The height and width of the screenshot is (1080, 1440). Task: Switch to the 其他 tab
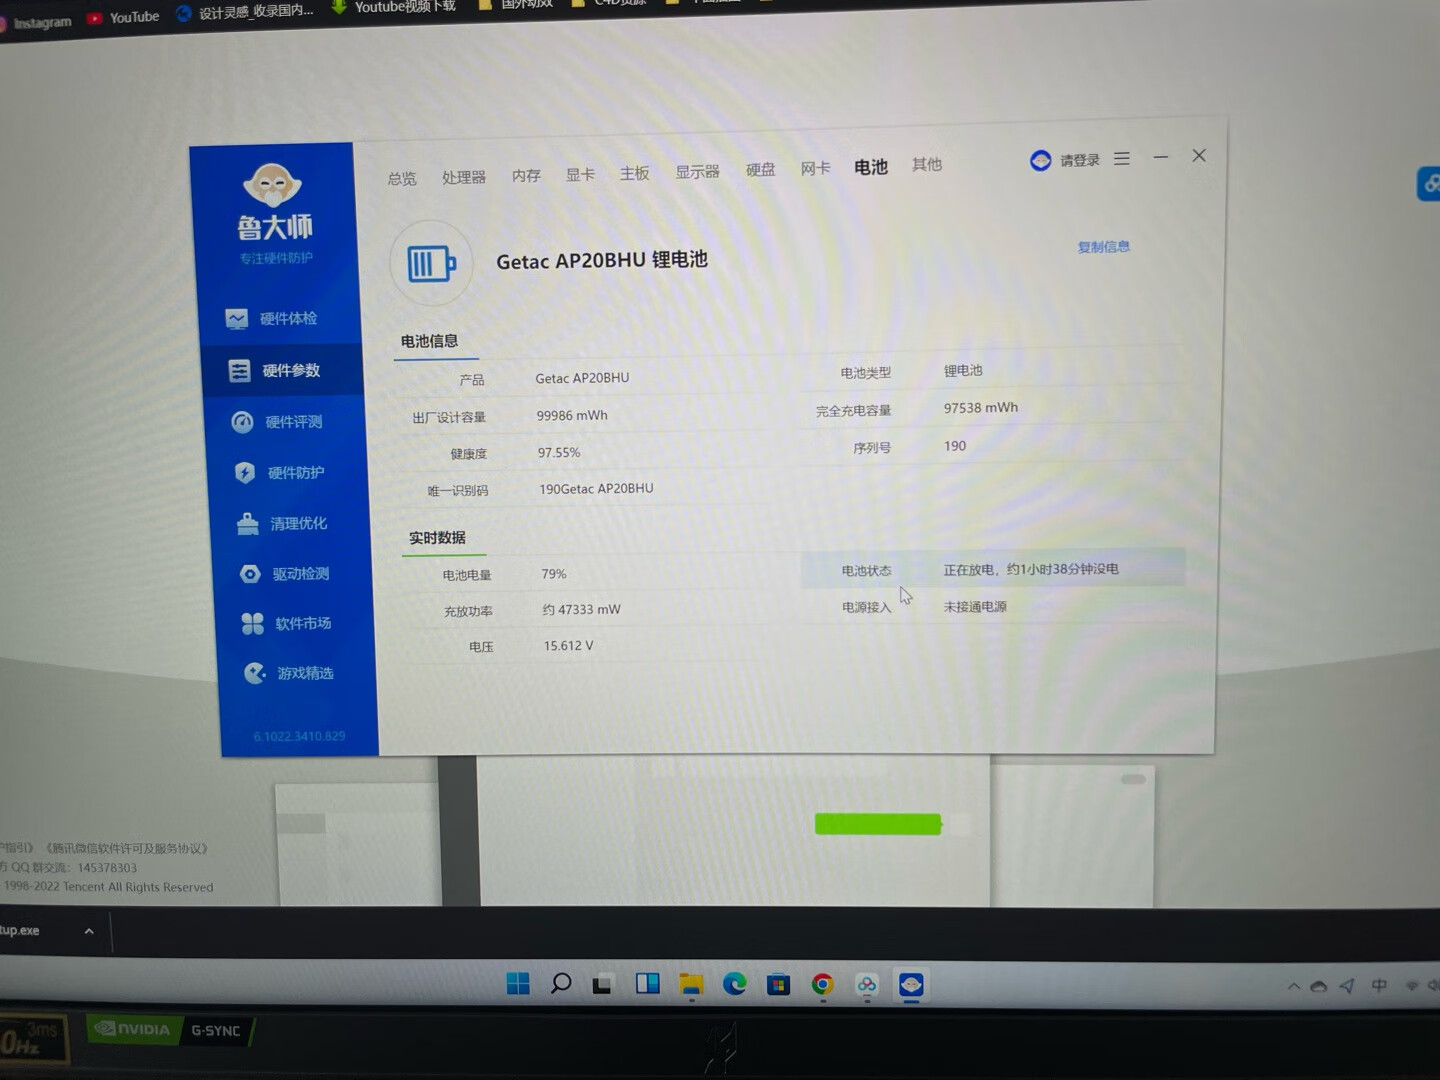pos(927,164)
